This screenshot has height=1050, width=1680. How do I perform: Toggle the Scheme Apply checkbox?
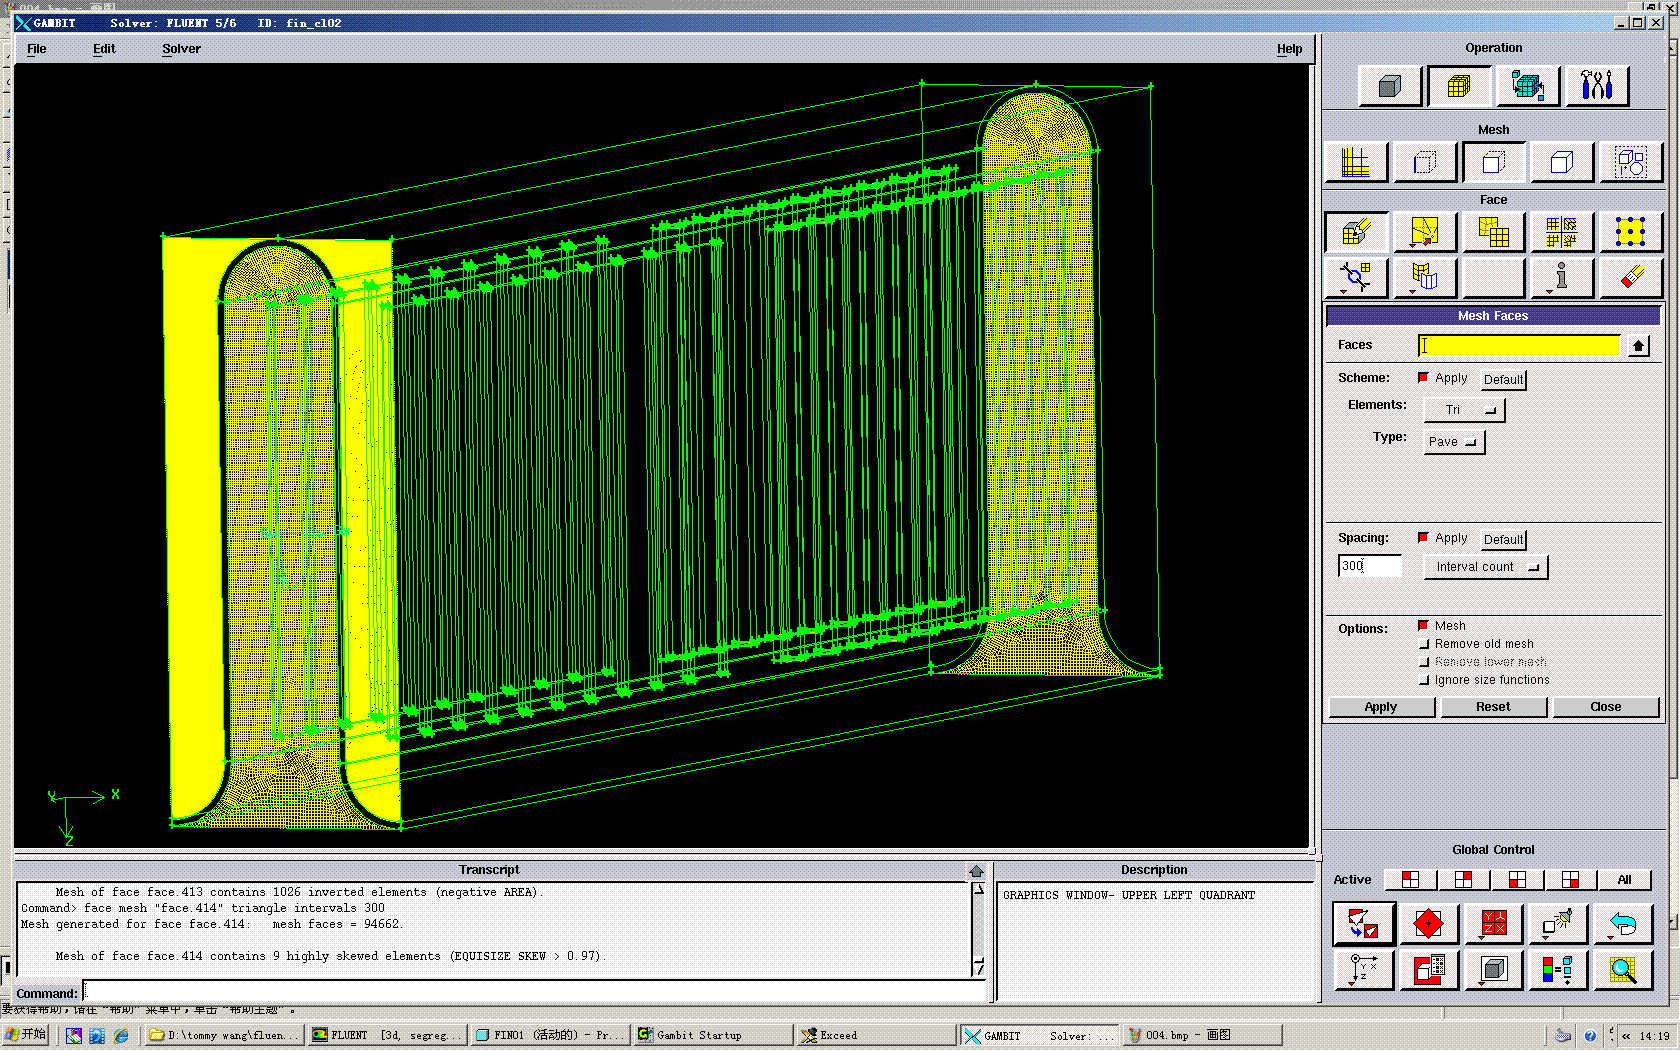[x=1423, y=378]
